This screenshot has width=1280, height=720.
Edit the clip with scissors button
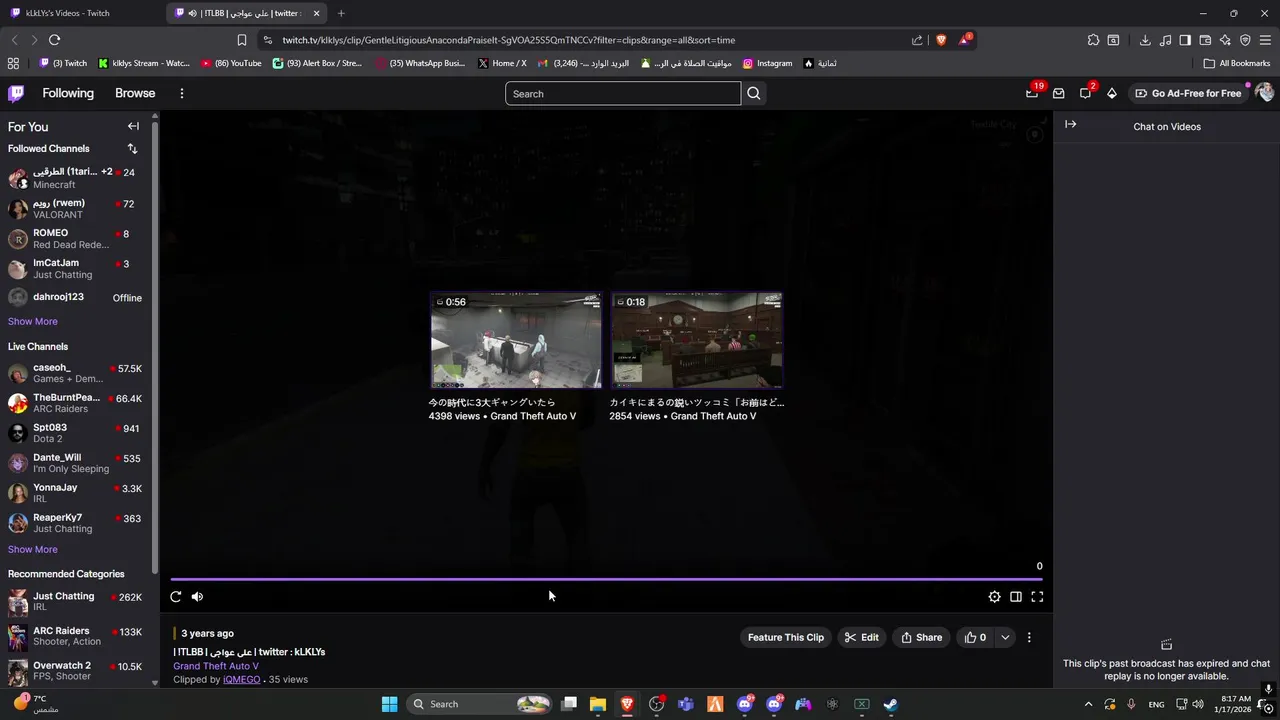click(x=861, y=637)
